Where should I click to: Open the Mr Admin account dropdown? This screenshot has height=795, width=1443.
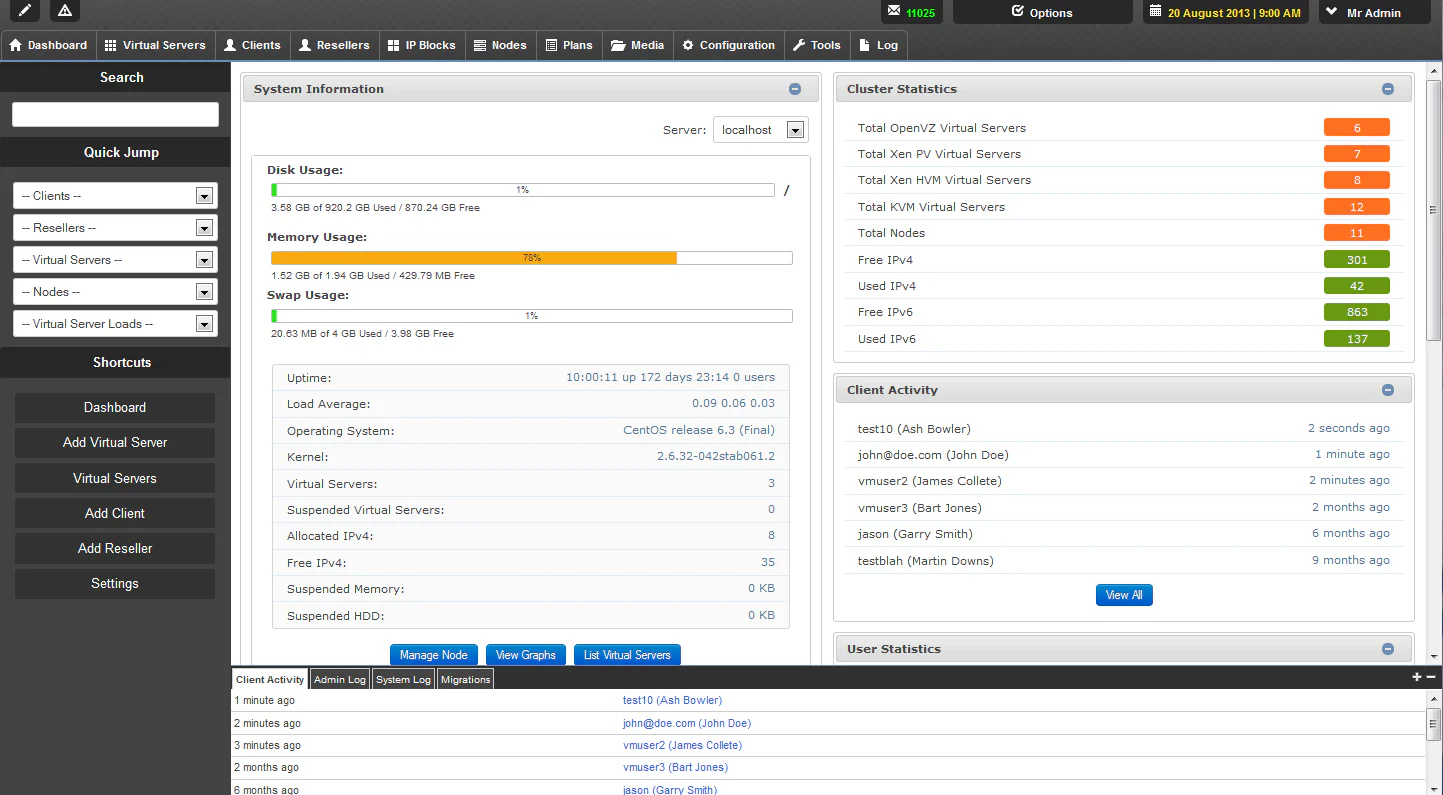[x=1375, y=12]
